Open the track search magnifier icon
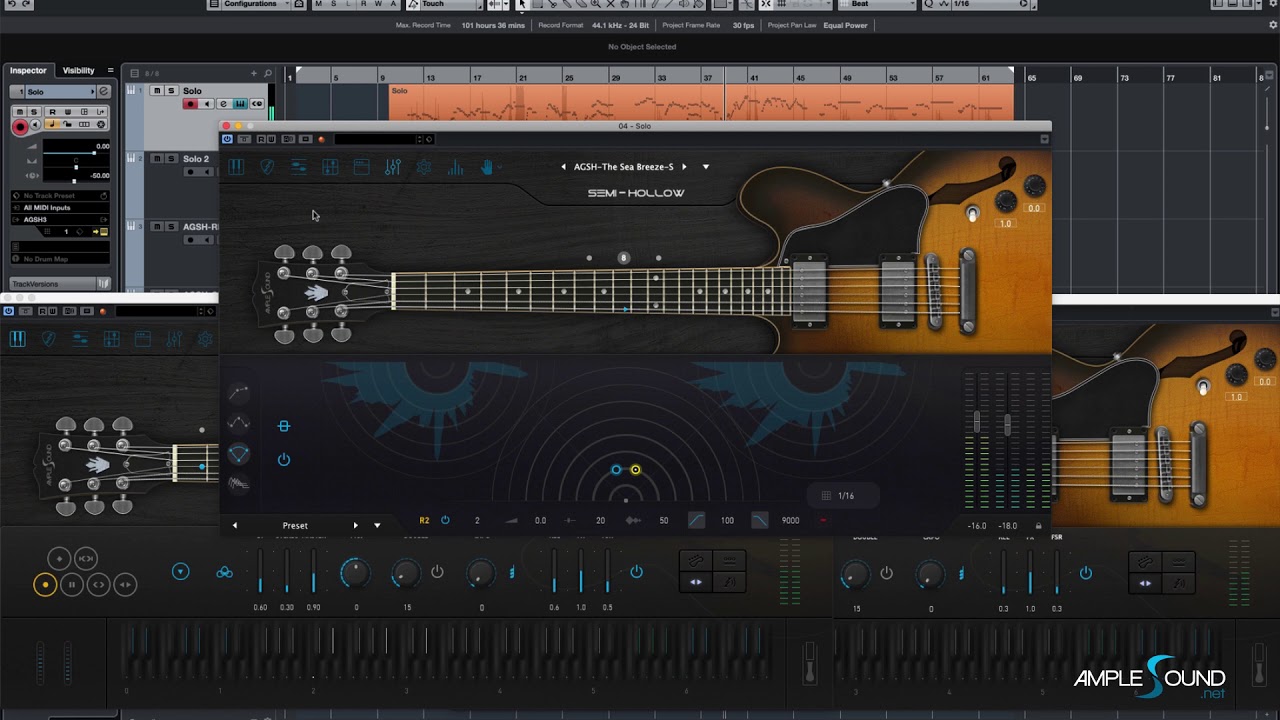This screenshot has width=1280, height=720. pos(268,73)
